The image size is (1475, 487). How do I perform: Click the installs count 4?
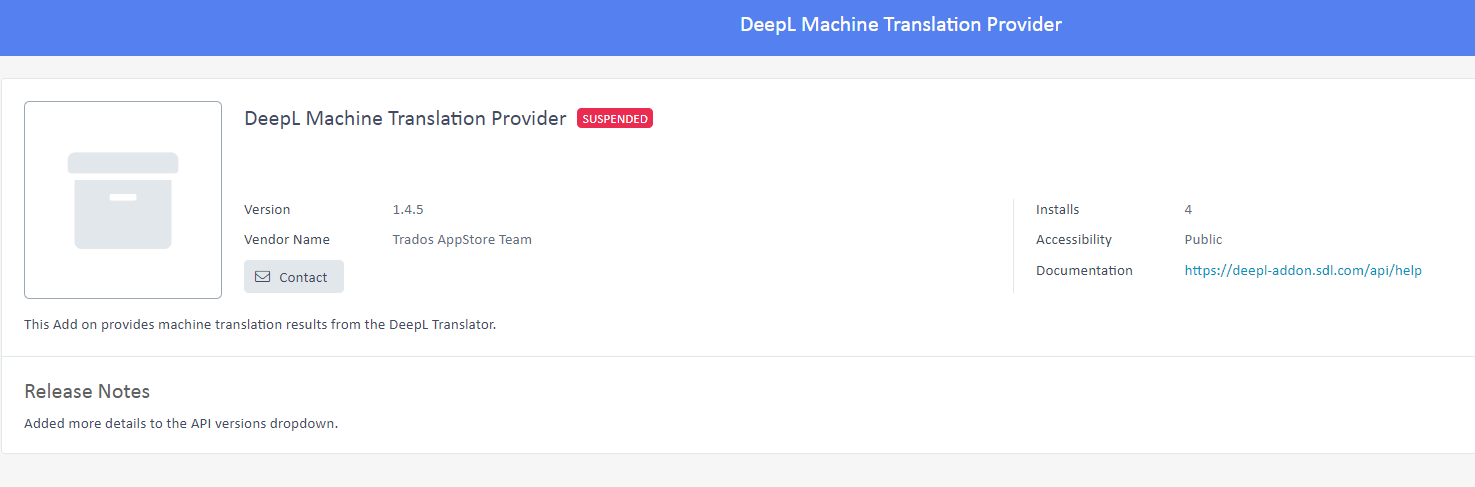[1188, 210]
